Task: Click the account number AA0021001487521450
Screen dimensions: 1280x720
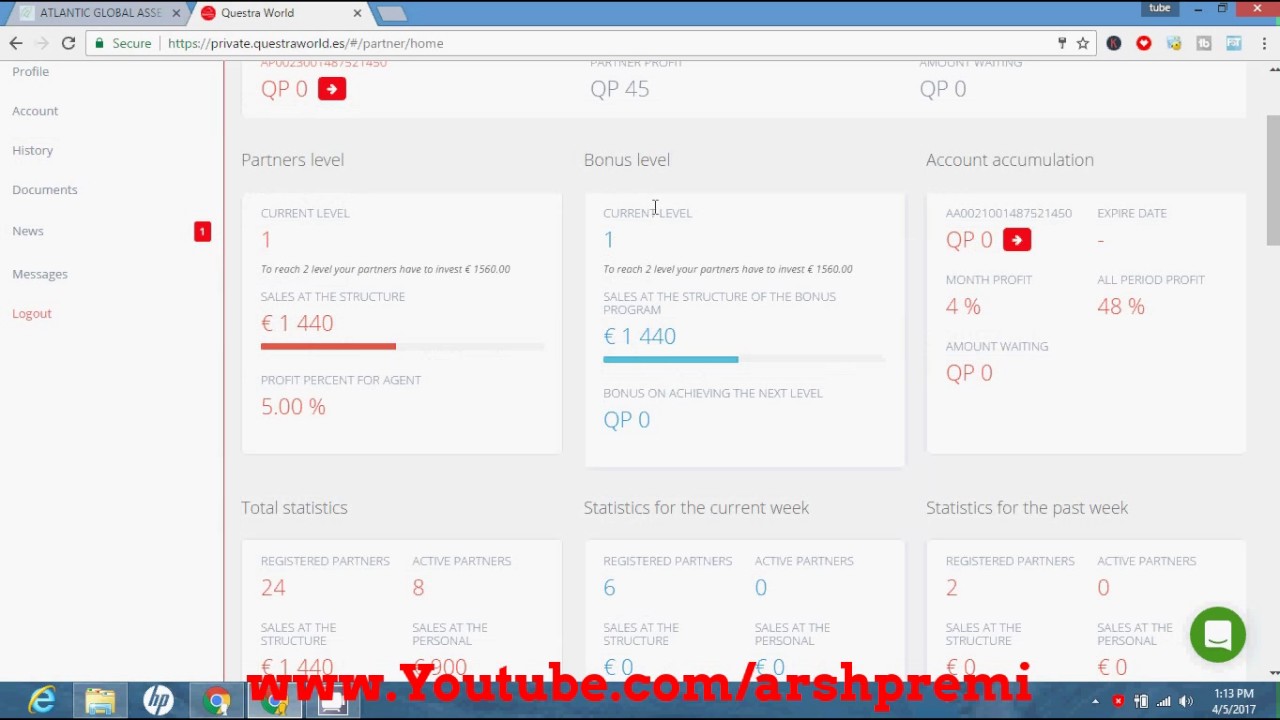Action: 1009,213
